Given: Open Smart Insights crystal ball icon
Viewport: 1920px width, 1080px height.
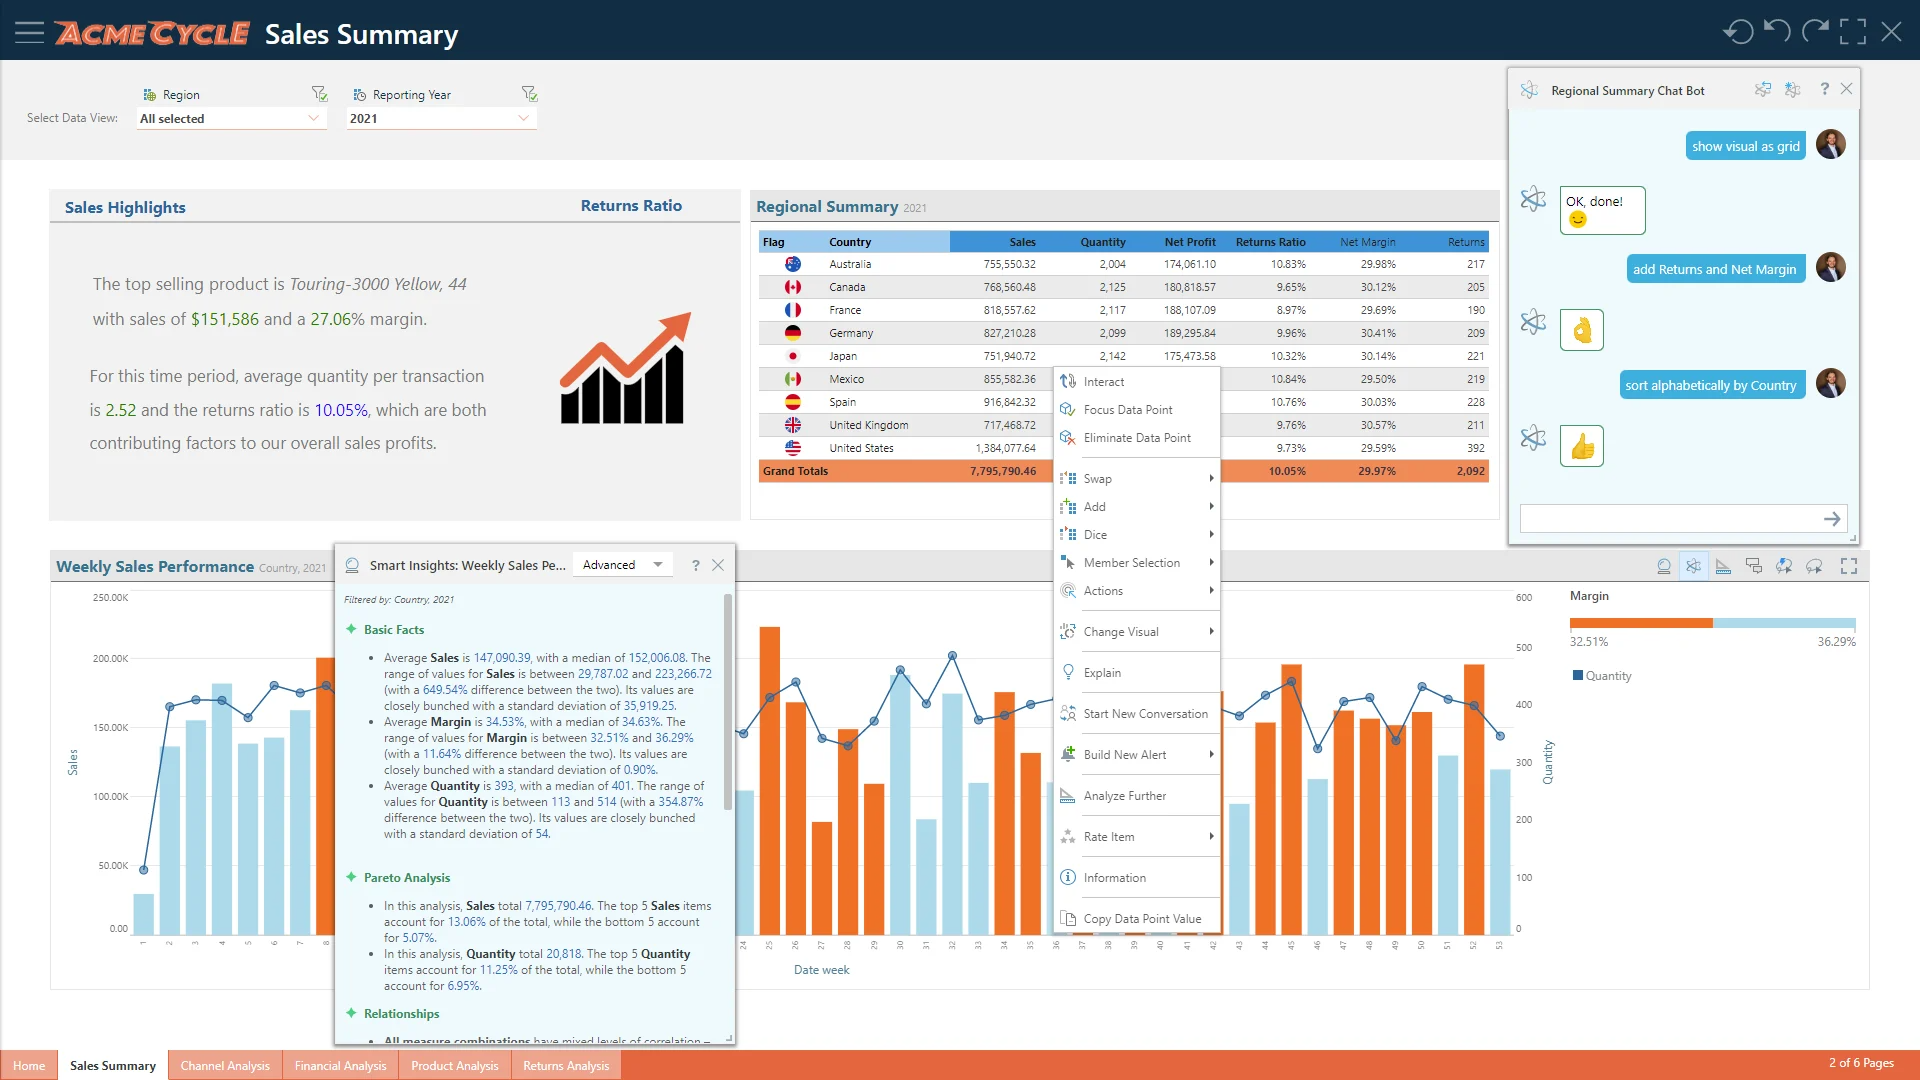Looking at the screenshot, I should click(x=1664, y=566).
